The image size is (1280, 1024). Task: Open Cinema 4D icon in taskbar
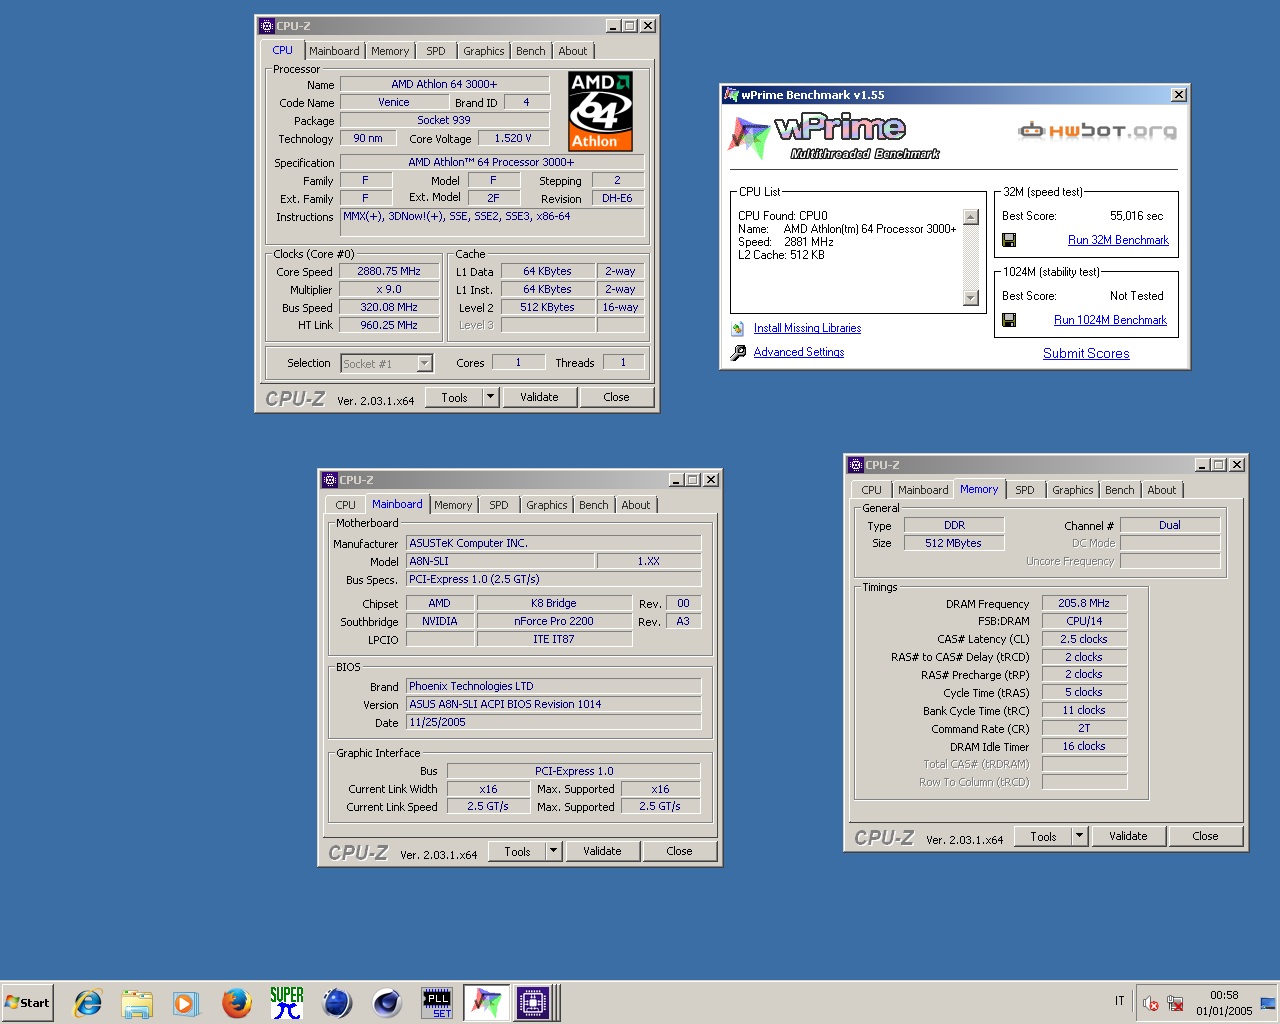(x=386, y=1002)
